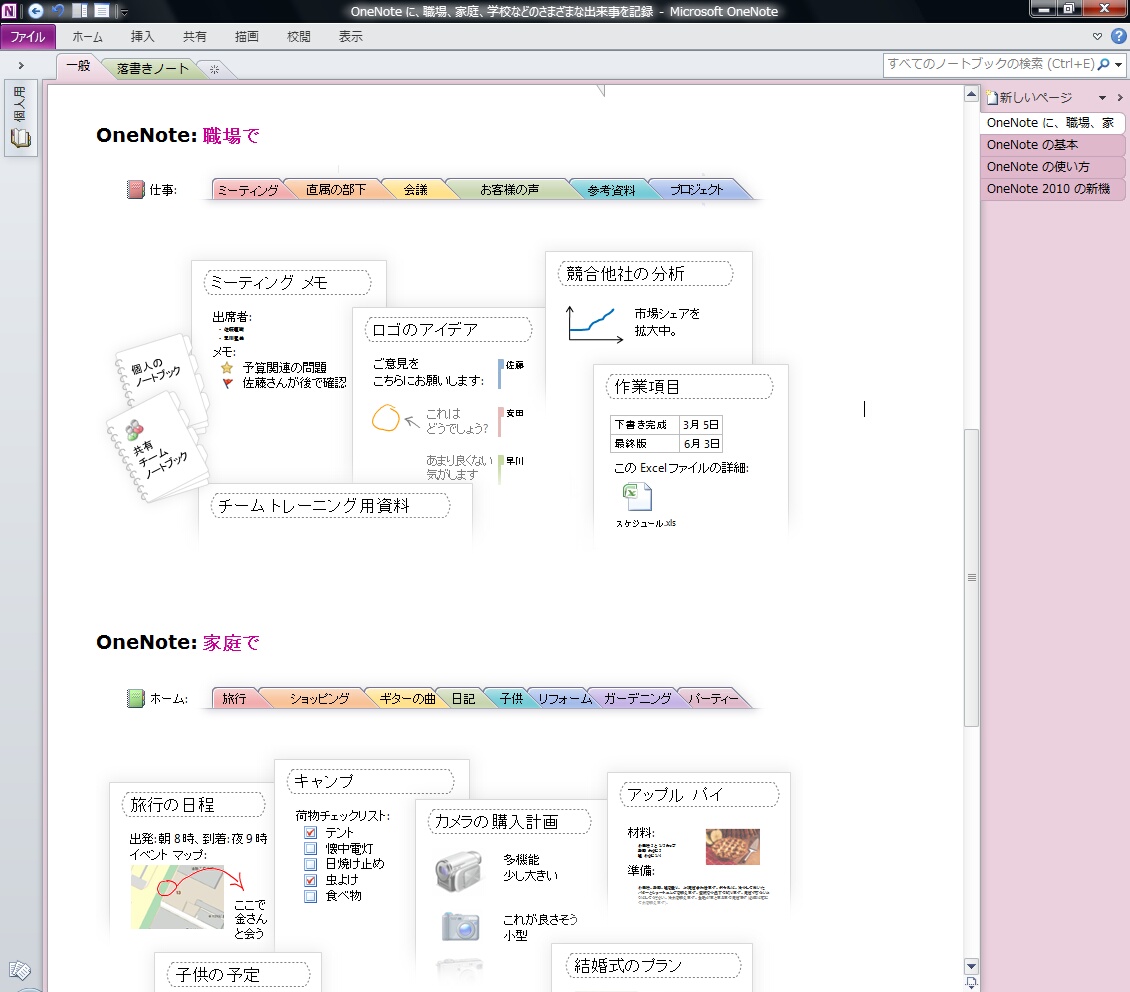The width and height of the screenshot is (1130, 992).
Task: Open the search scope dropdown arrow
Action: point(1118,65)
